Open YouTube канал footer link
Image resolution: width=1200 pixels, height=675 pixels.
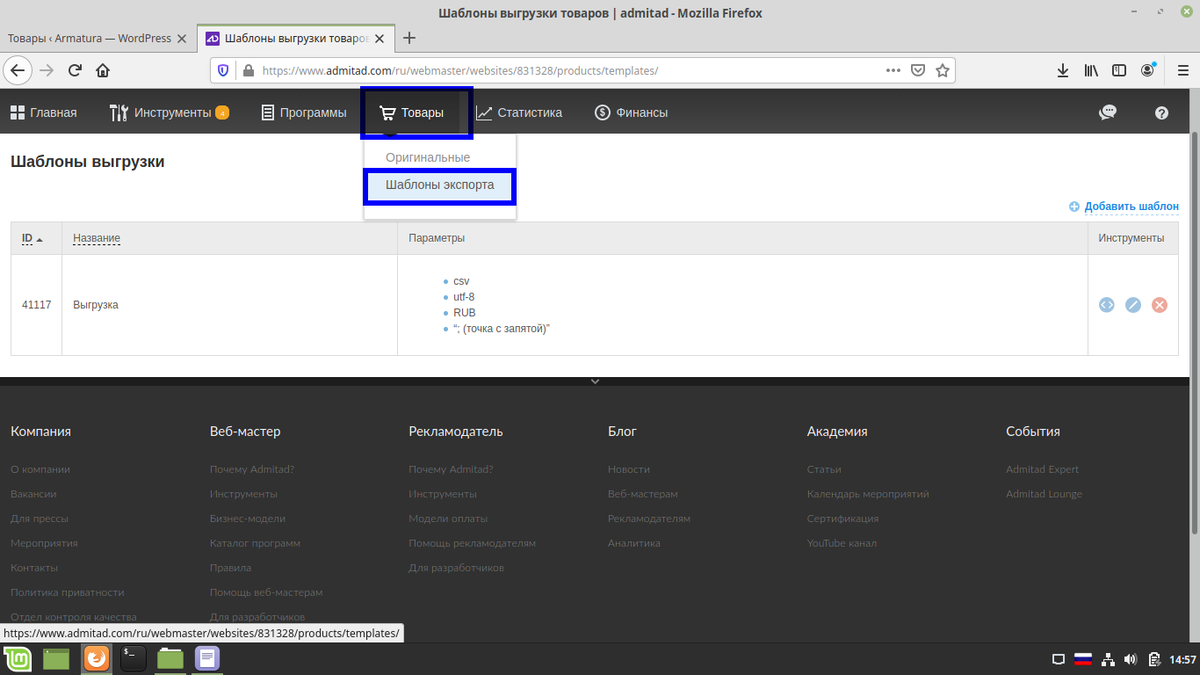tap(841, 543)
